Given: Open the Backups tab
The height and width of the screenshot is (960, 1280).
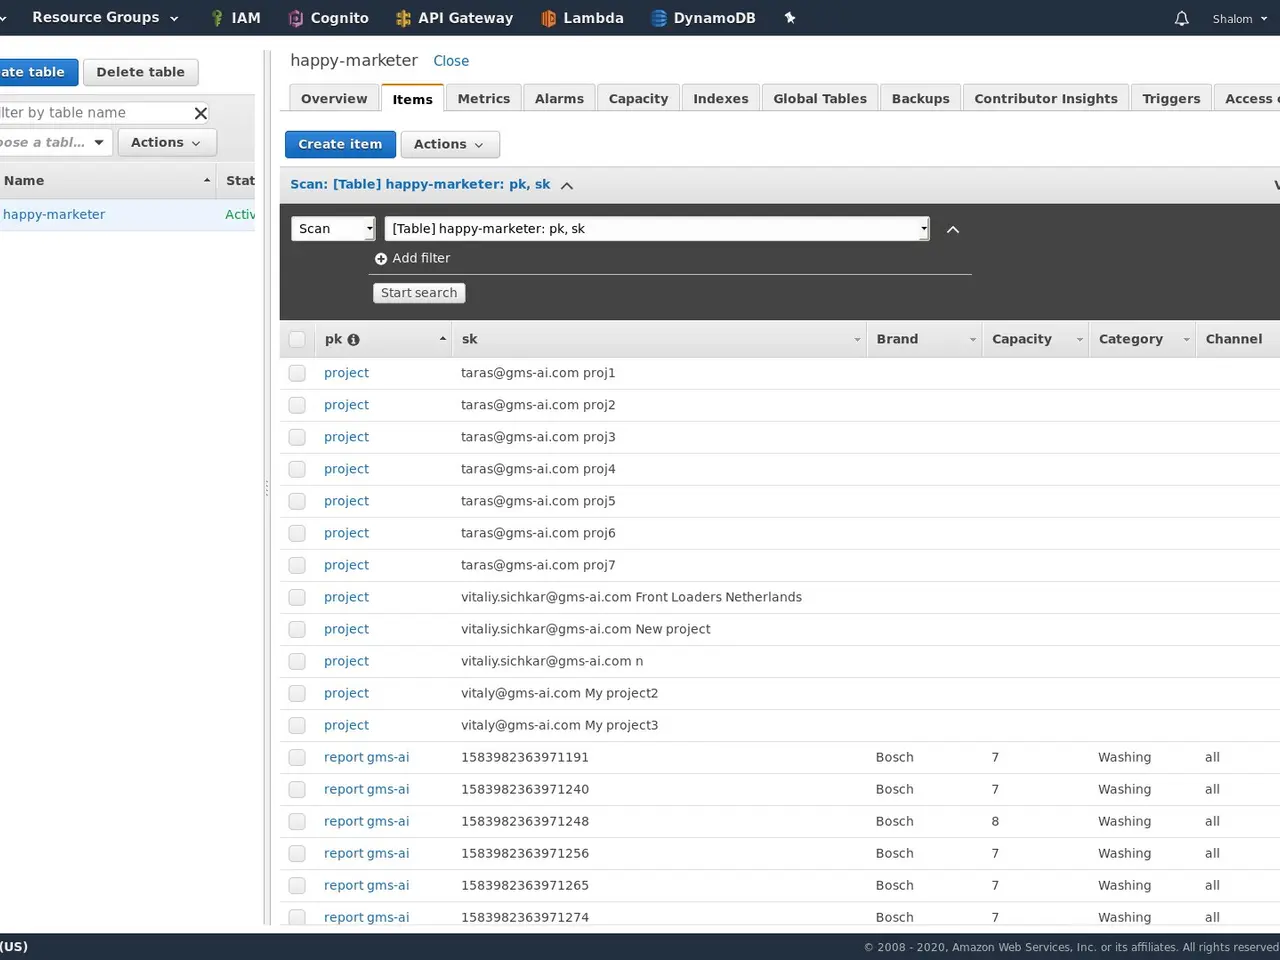Looking at the screenshot, I should tap(920, 98).
